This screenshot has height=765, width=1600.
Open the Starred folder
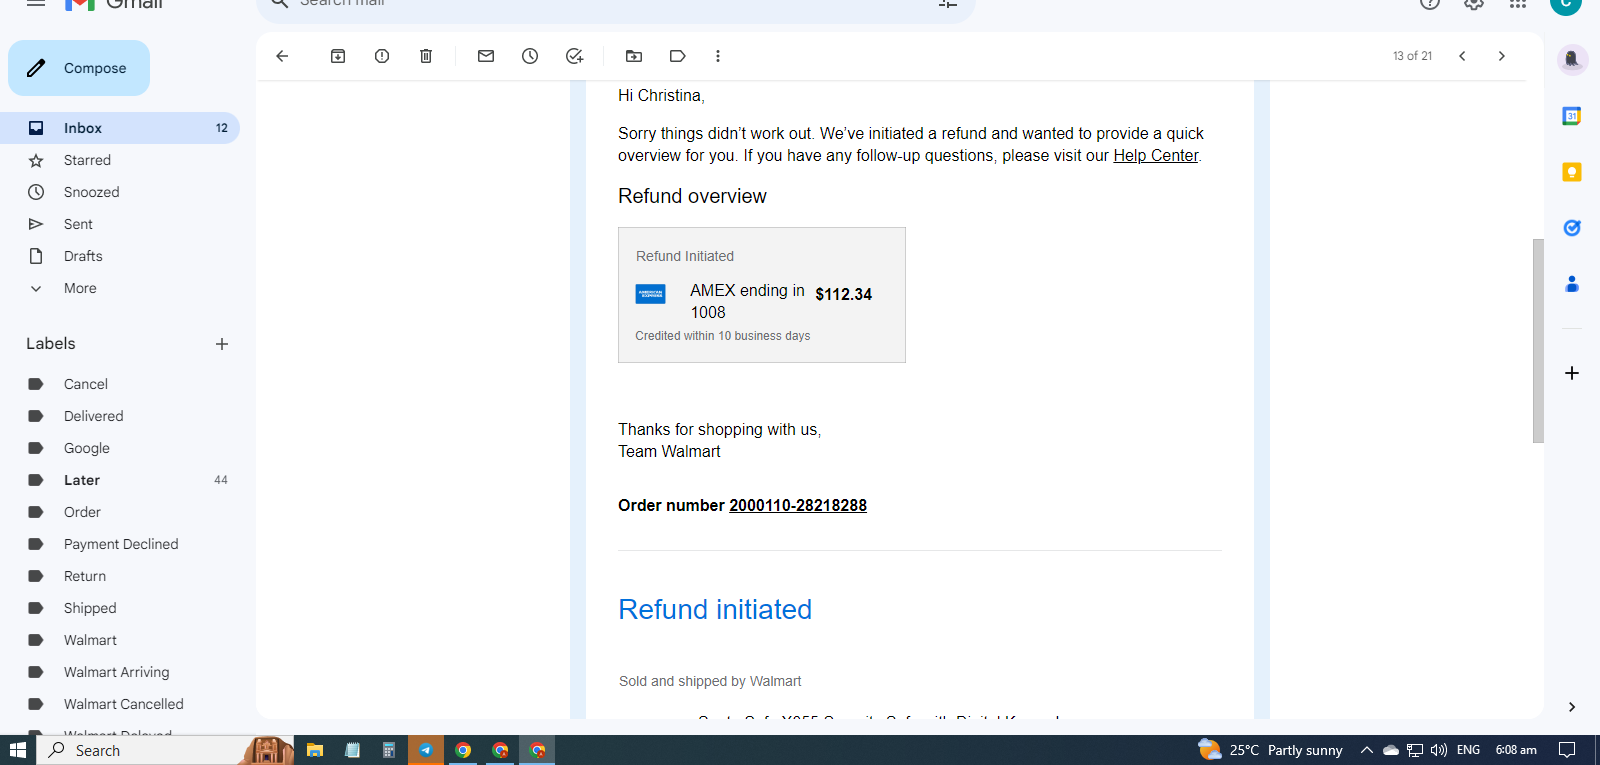pos(120,160)
